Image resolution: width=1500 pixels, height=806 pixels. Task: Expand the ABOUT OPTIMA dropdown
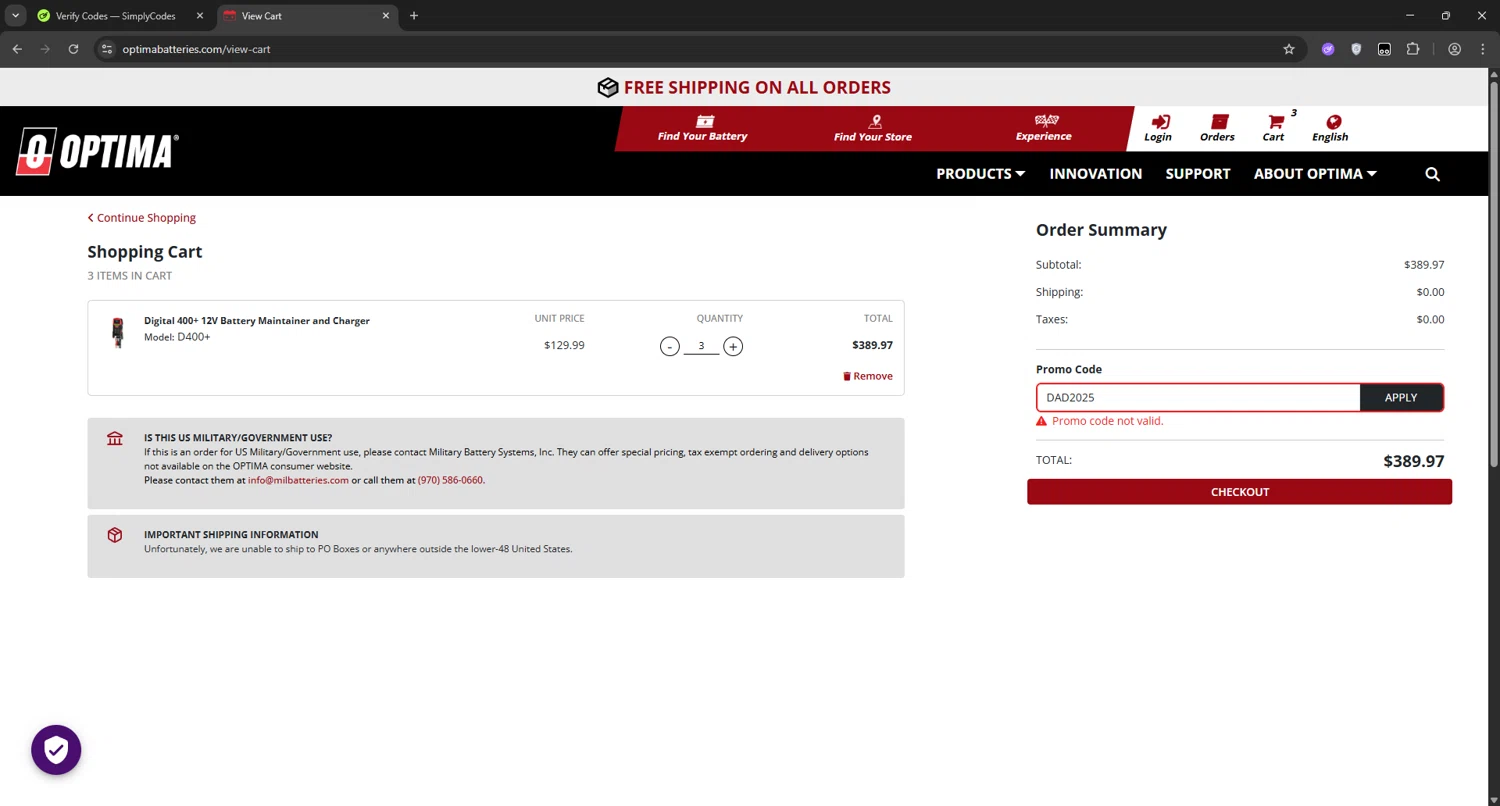(x=1315, y=174)
